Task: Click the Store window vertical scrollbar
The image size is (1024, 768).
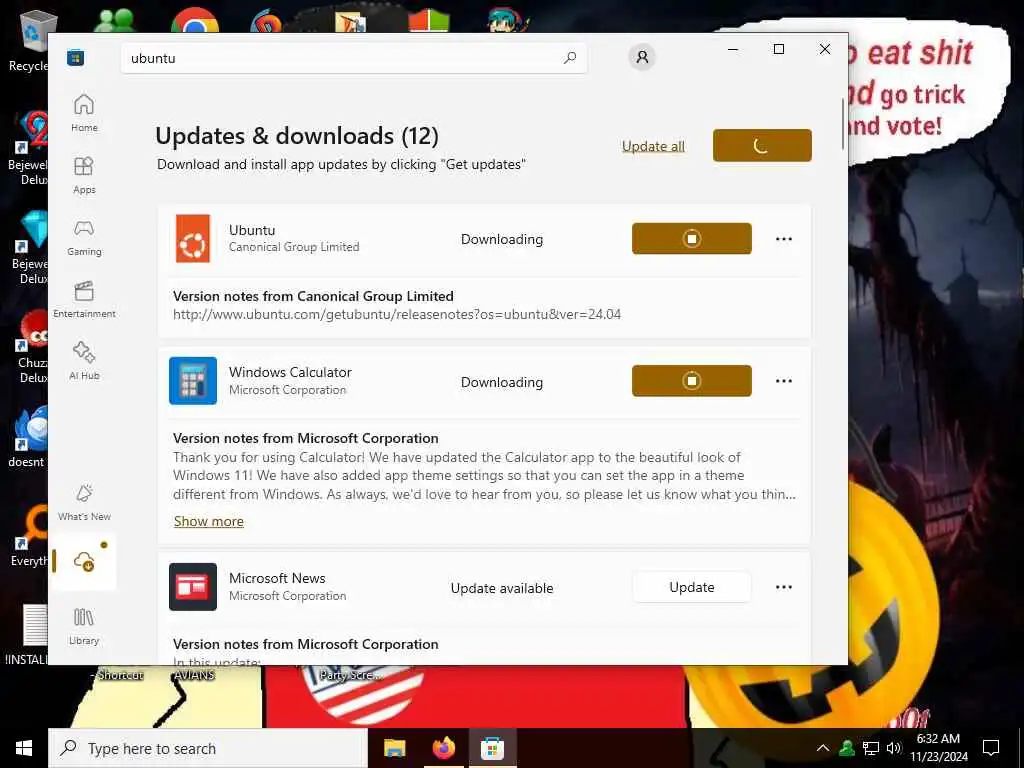Action: pos(843,124)
